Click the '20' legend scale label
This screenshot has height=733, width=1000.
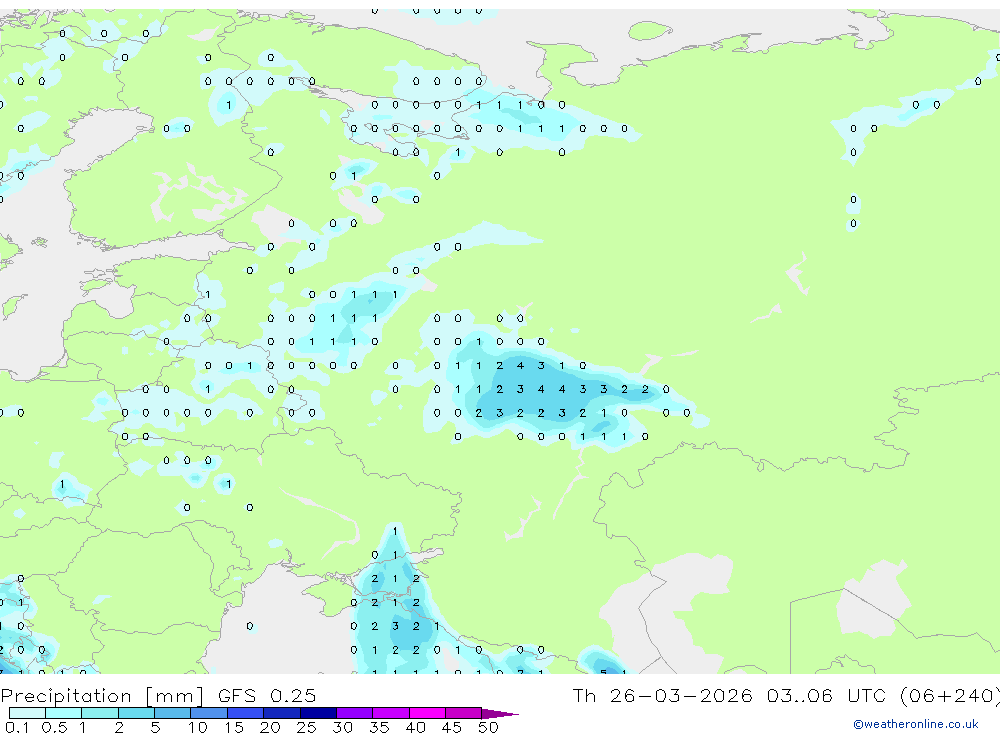tap(270, 727)
